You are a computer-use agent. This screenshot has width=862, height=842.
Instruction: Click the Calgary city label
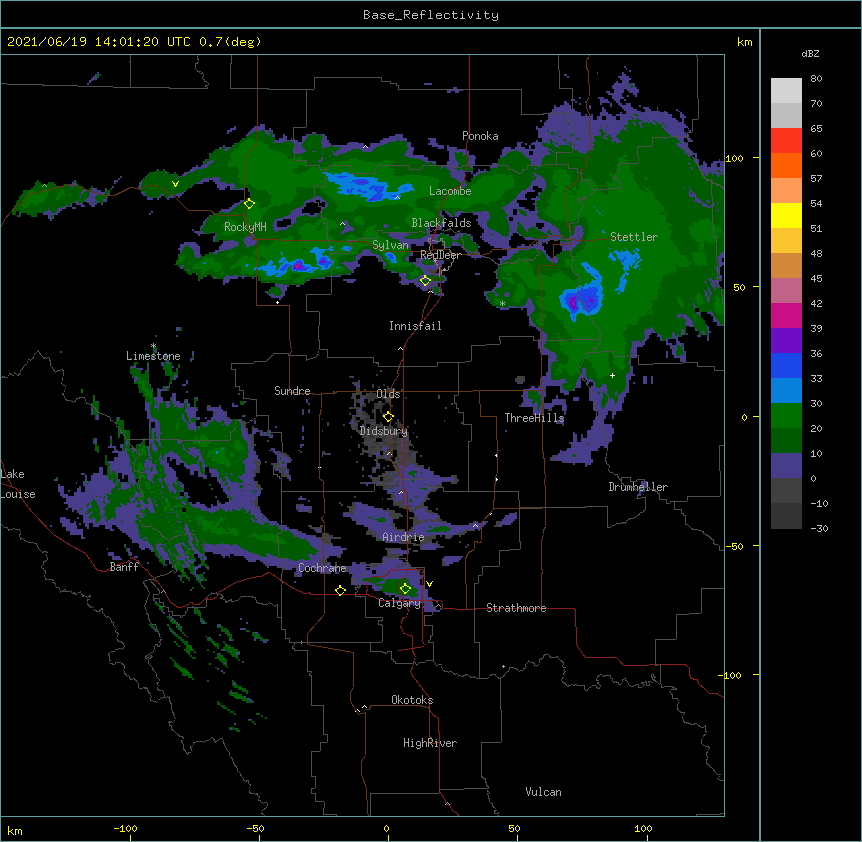tap(399, 603)
